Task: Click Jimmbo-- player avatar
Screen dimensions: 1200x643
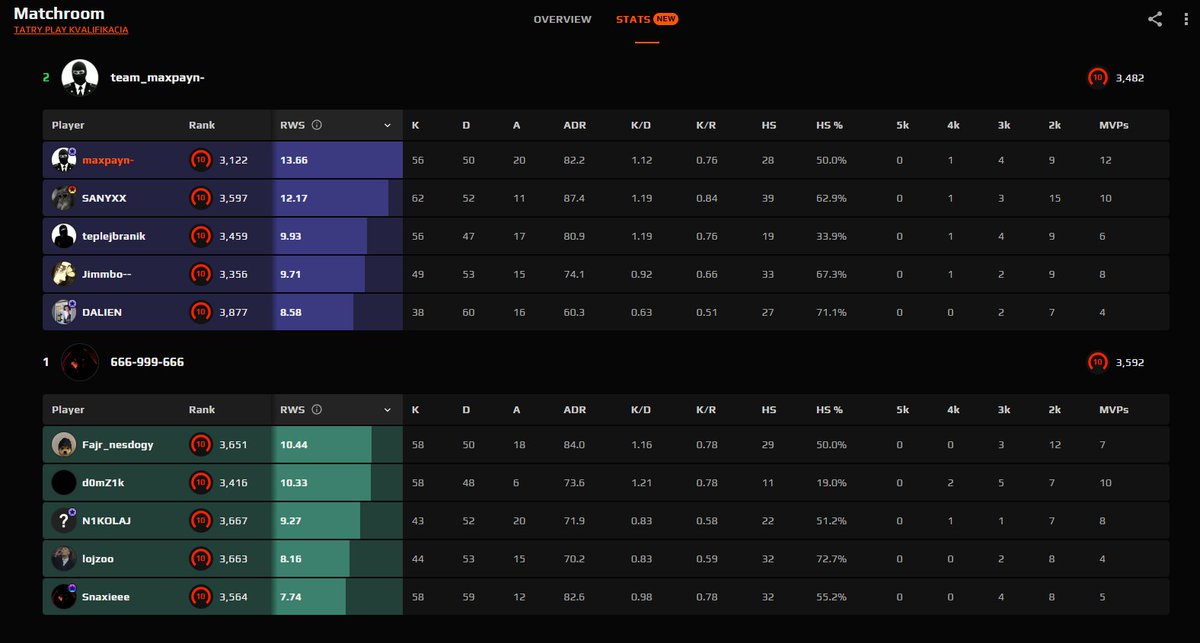Action: click(x=64, y=274)
